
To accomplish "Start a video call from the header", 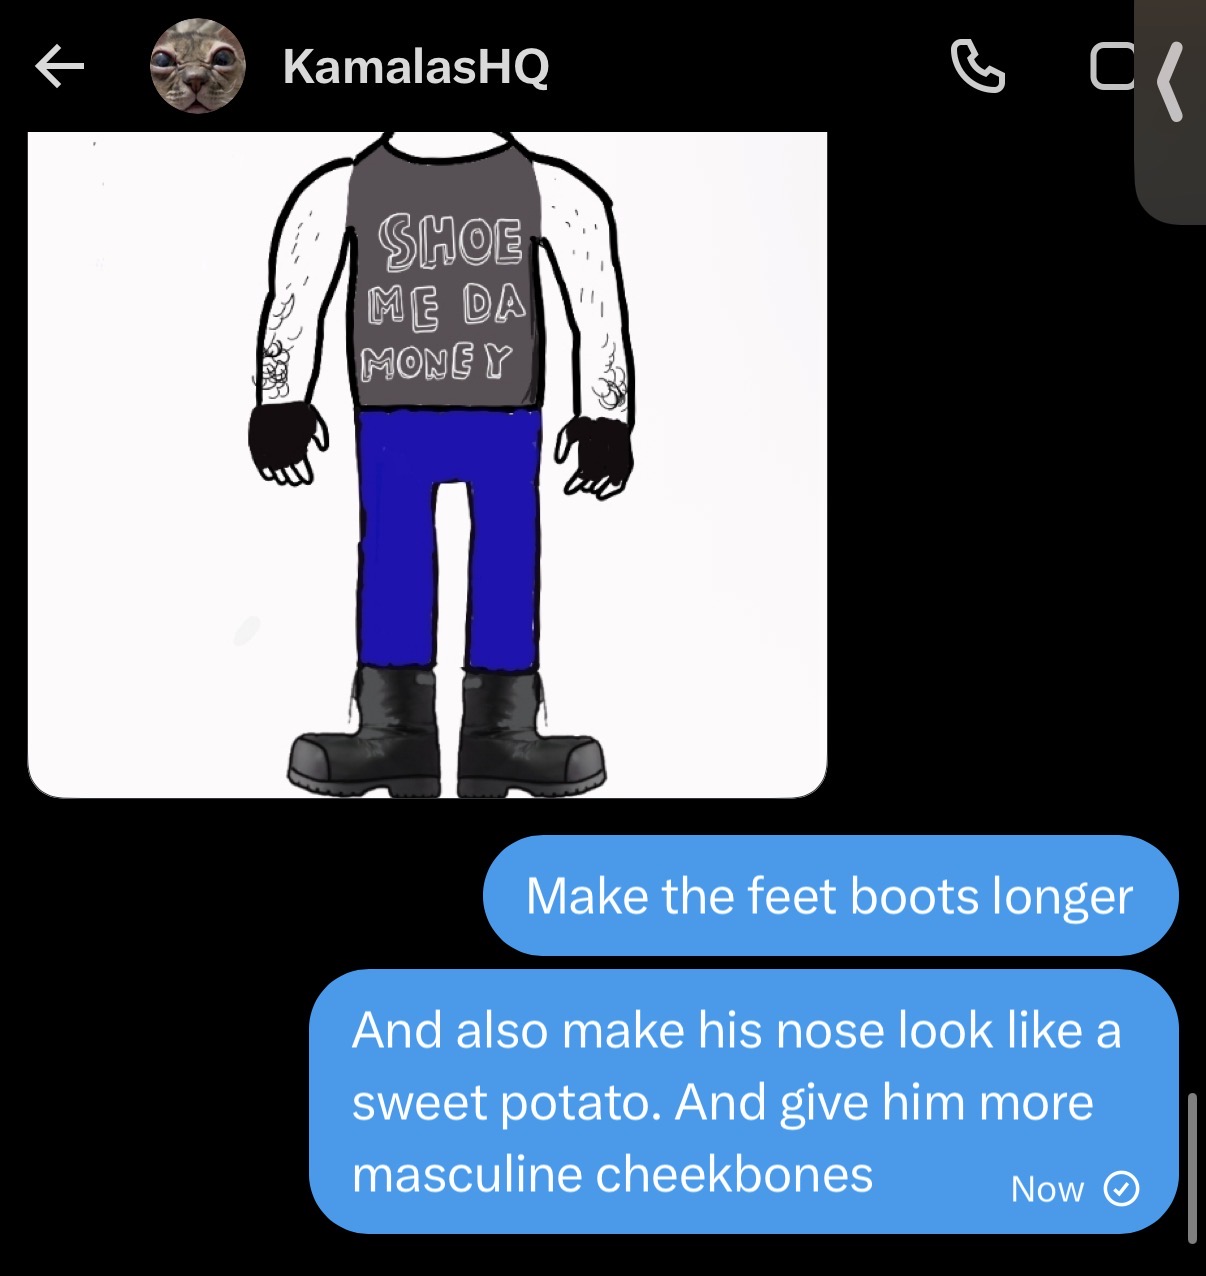I will point(1111,66).
